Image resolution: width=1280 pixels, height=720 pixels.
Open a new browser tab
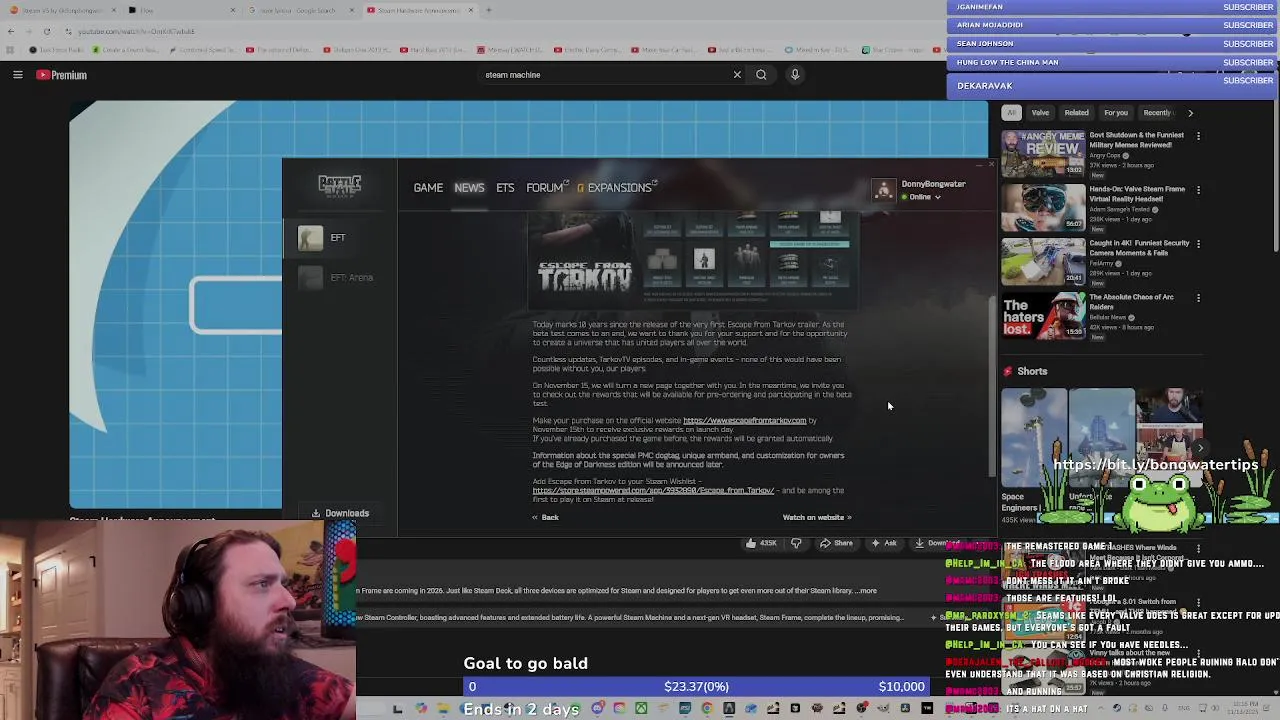(x=488, y=10)
